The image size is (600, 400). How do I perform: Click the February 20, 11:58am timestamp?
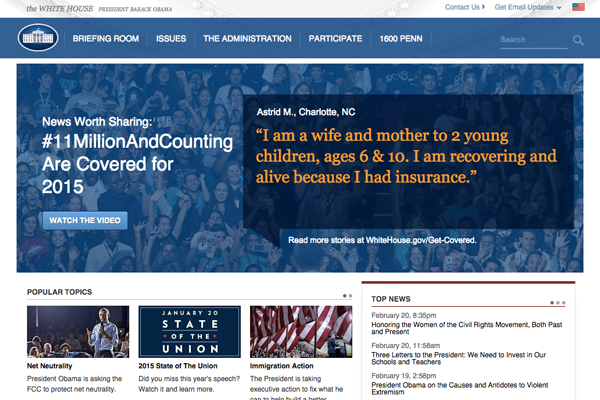pyautogui.click(x=406, y=346)
